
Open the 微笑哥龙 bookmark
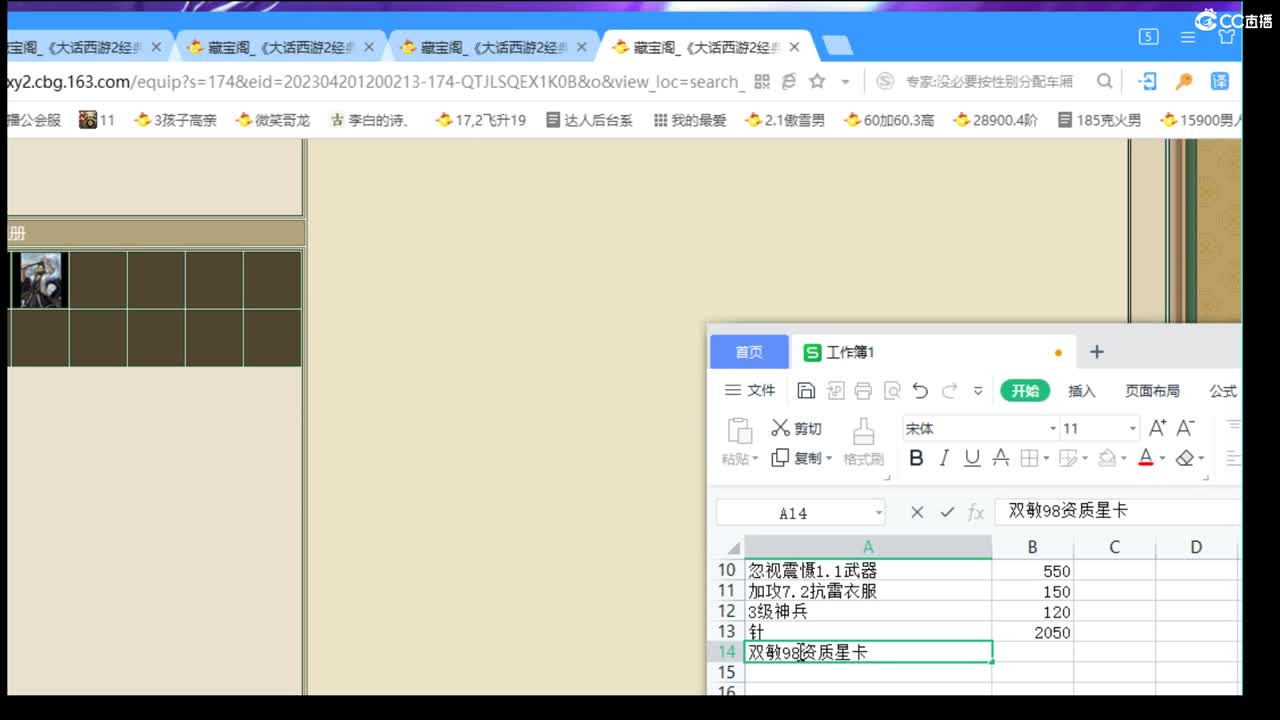[273, 120]
